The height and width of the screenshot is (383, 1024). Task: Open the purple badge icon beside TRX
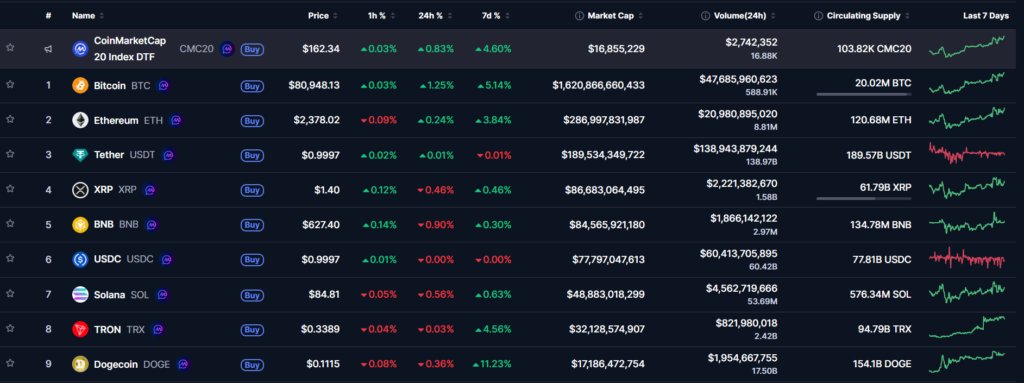click(157, 329)
